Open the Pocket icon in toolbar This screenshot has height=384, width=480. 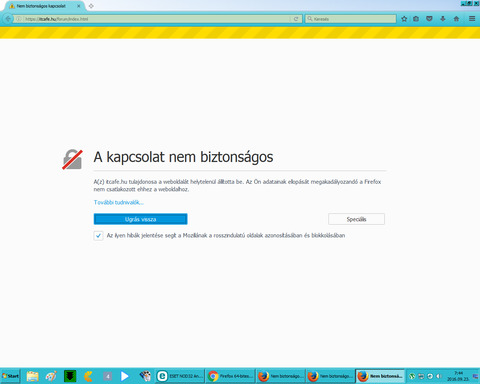pyautogui.click(x=429, y=19)
